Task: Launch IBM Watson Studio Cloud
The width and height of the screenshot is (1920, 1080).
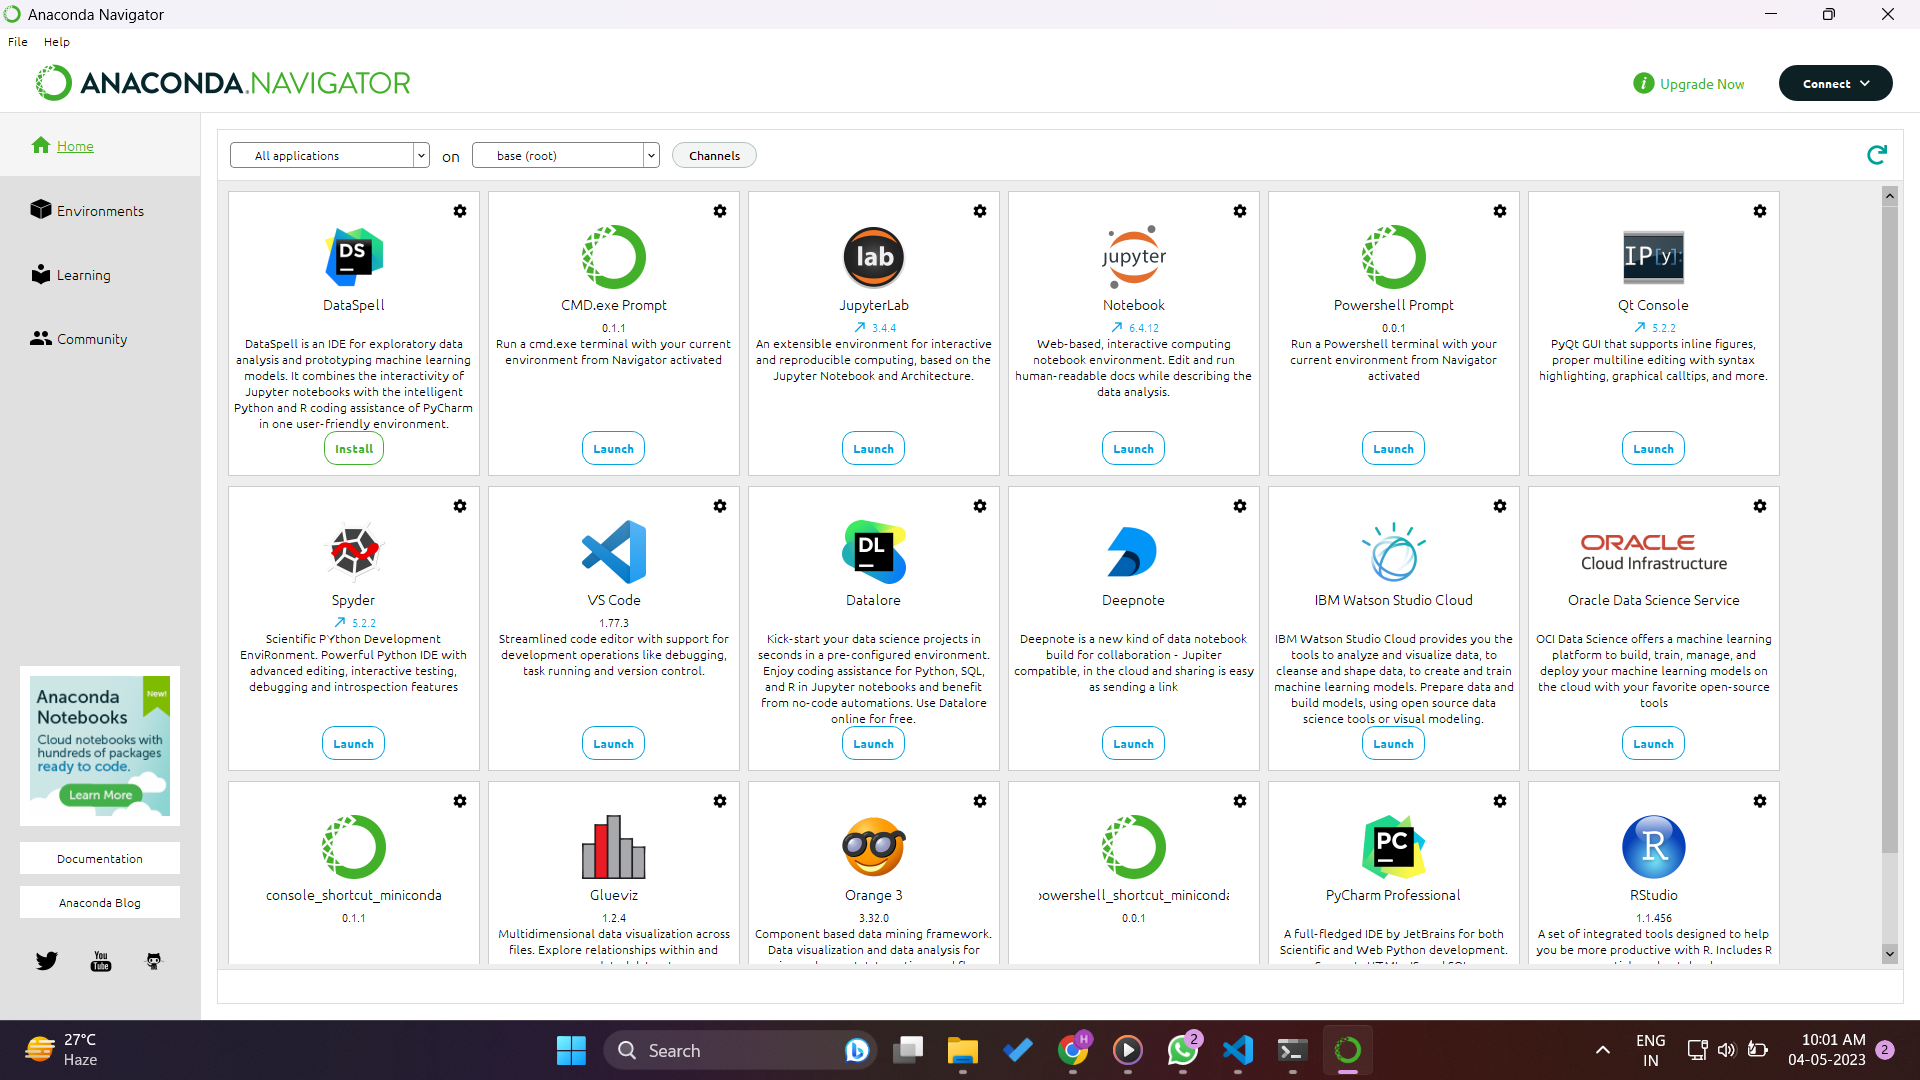Action: [x=1394, y=744]
